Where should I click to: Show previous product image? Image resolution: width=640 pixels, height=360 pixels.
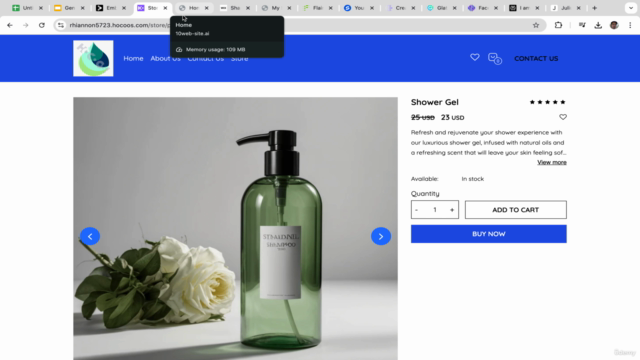tap(90, 236)
